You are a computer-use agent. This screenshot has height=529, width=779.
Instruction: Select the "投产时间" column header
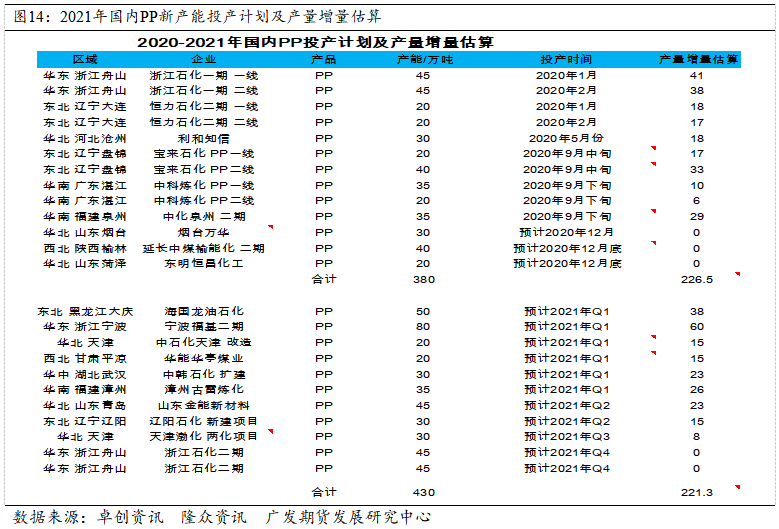tap(566, 60)
